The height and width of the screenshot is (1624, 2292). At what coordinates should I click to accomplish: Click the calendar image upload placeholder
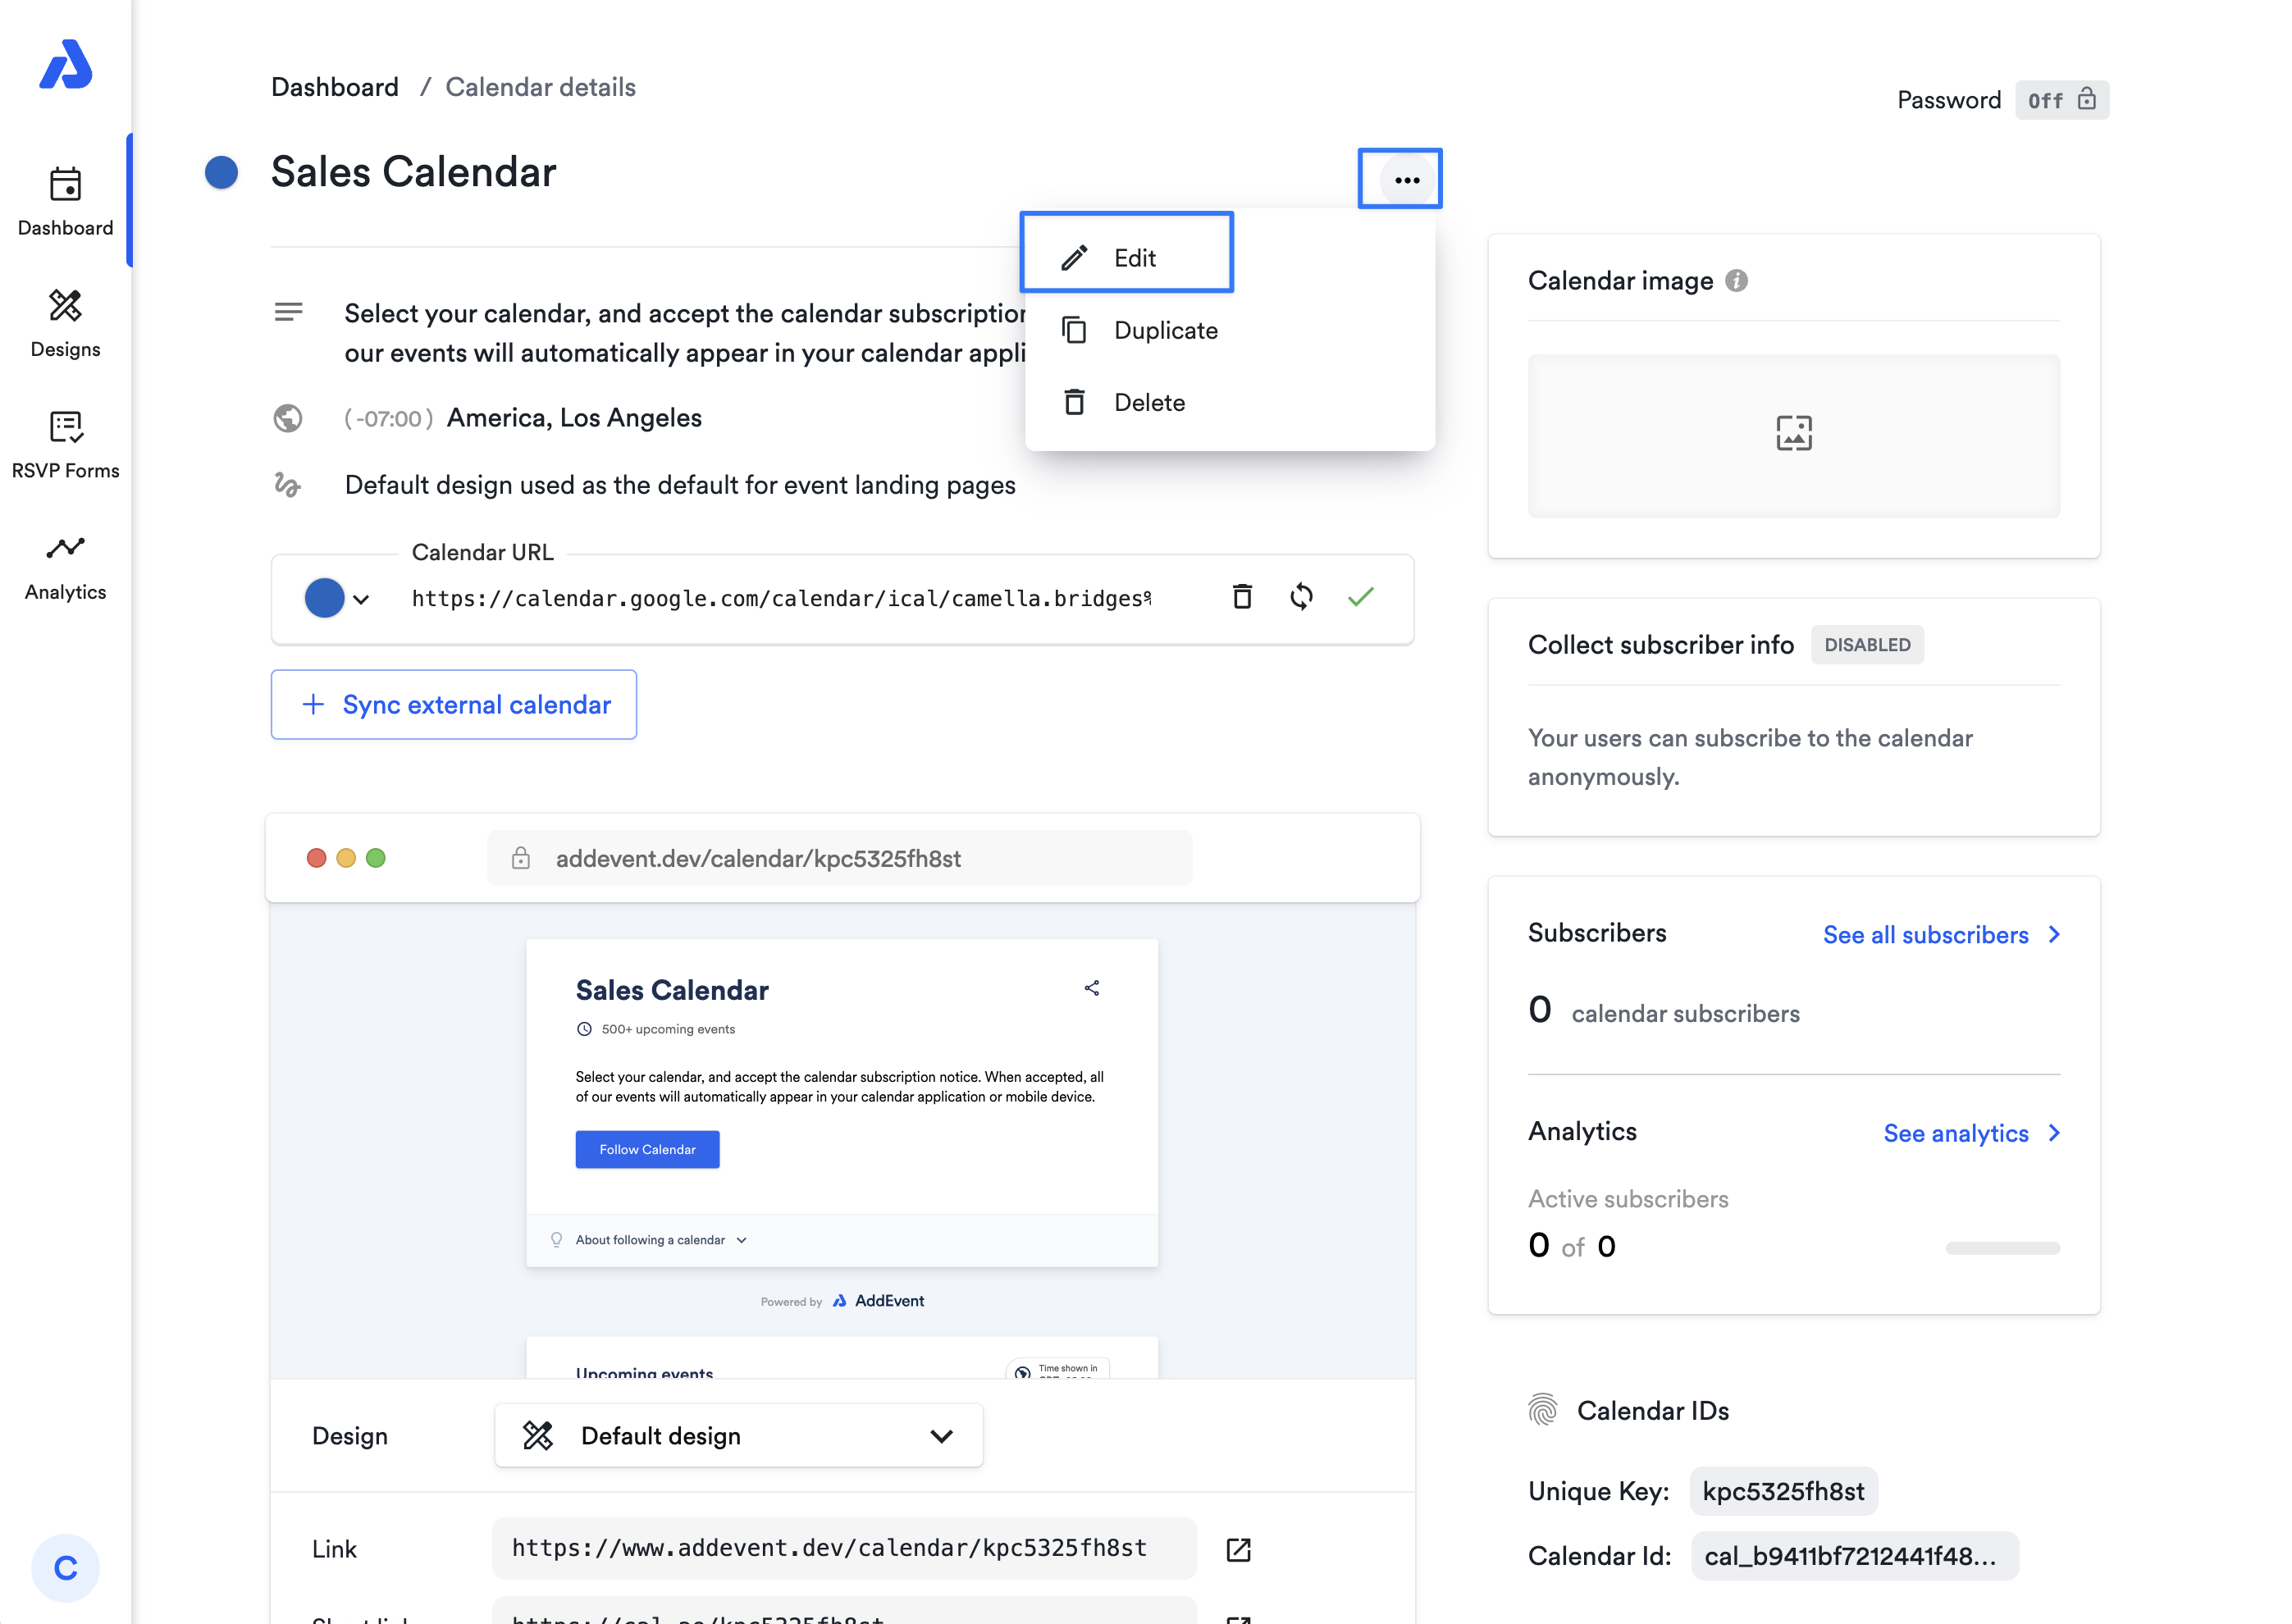[1793, 435]
